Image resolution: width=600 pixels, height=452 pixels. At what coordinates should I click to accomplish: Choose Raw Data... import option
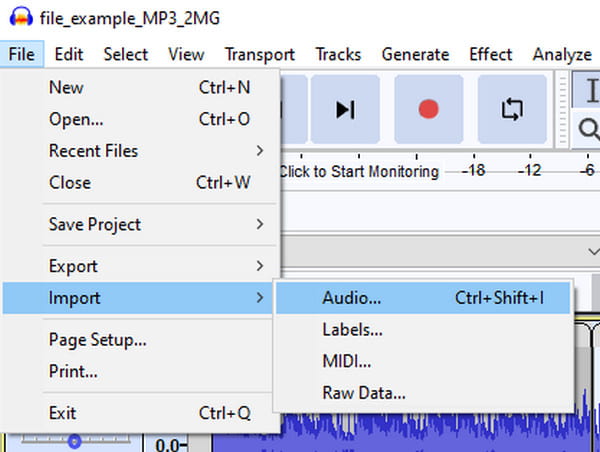coord(364,393)
